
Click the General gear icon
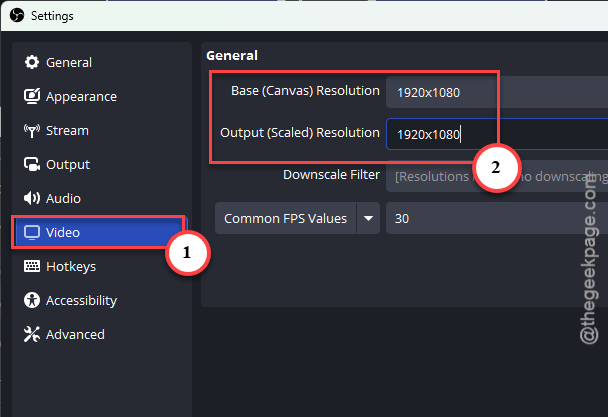(32, 62)
